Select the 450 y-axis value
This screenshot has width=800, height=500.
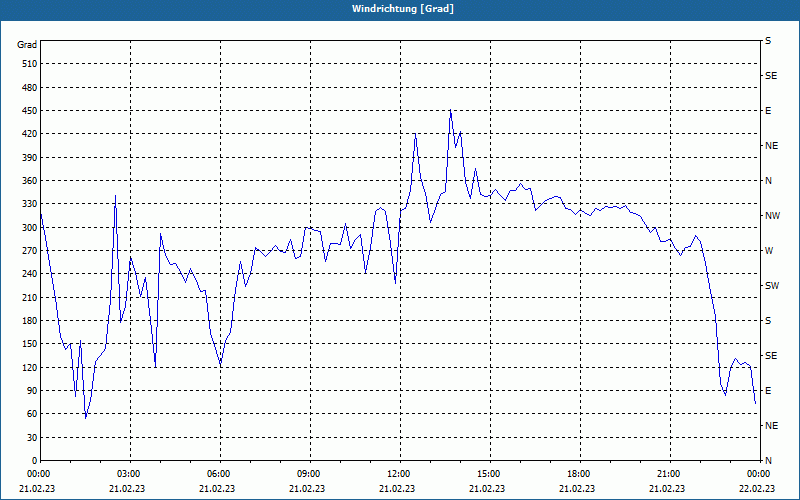[30, 111]
